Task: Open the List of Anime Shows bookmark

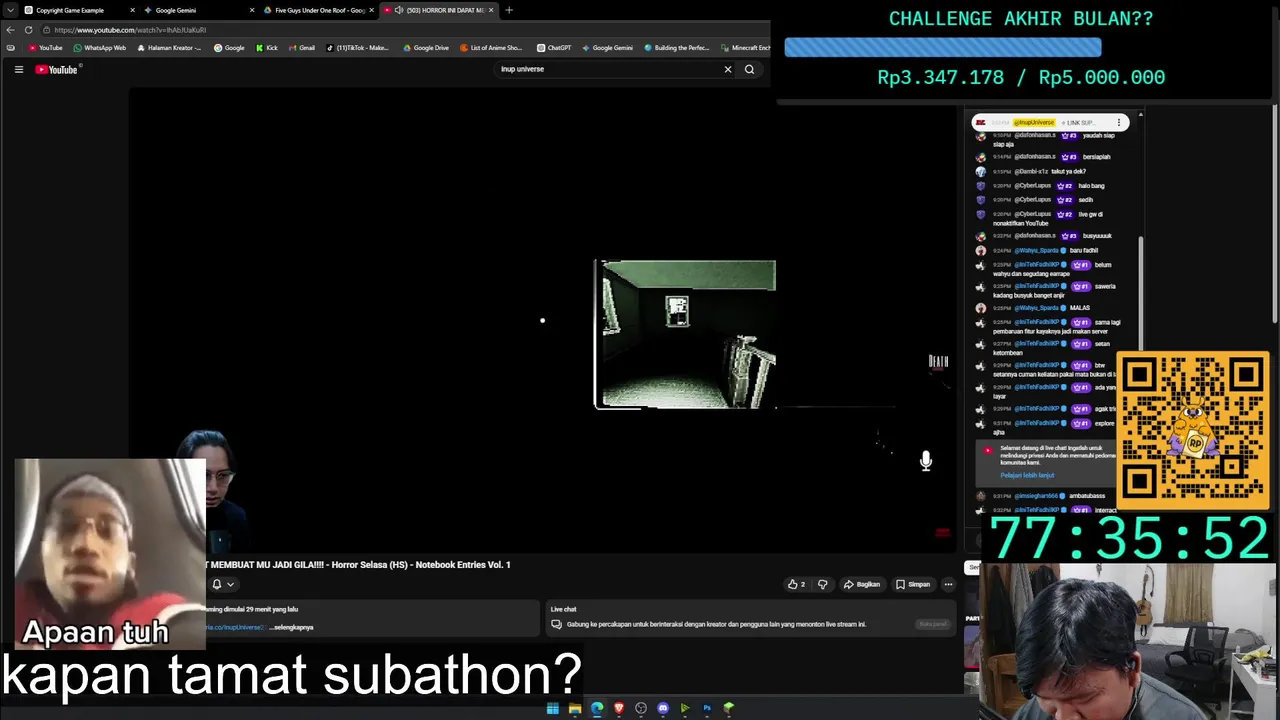Action: [491, 48]
